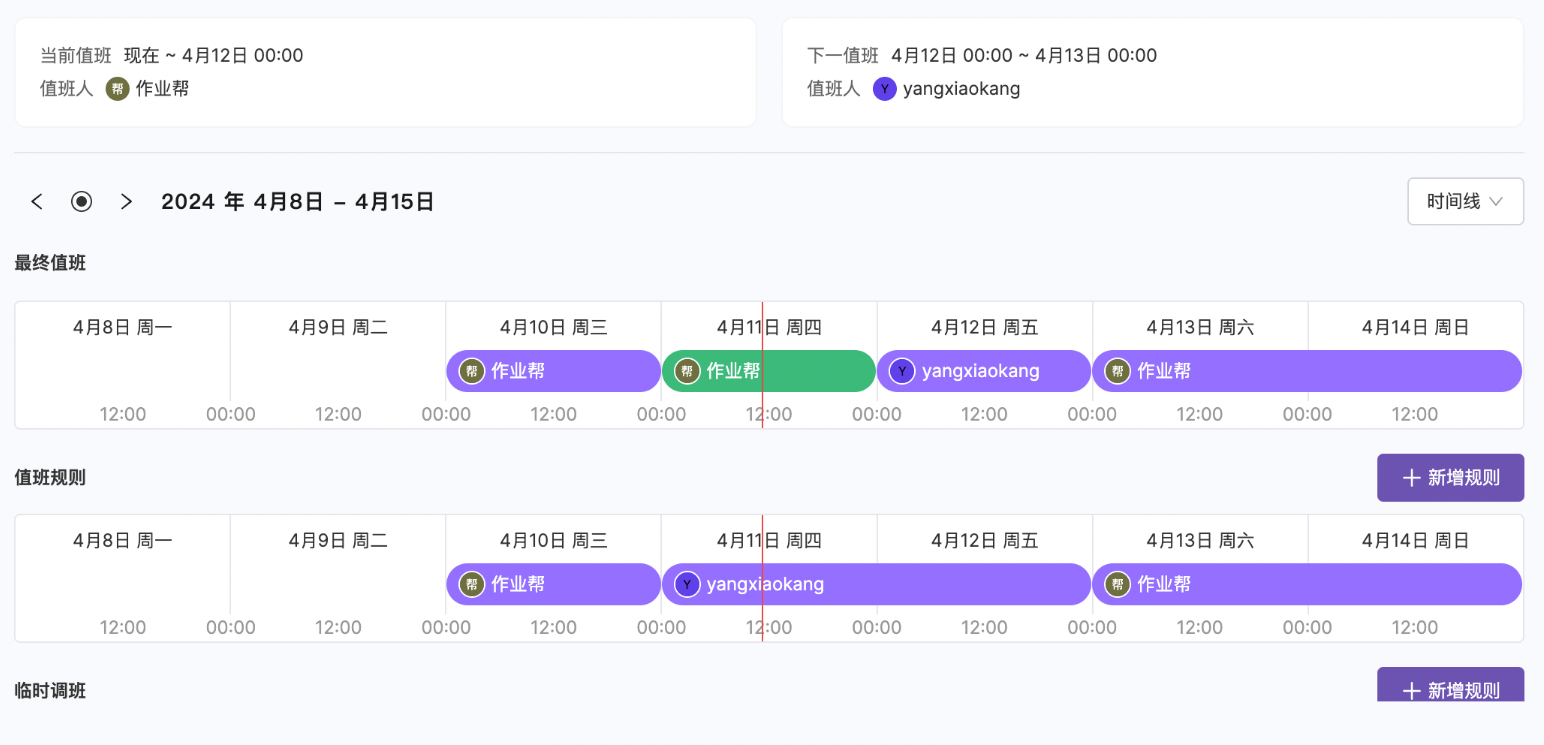Click avatar icon in green 作业帮 shift
This screenshot has width=1544, height=745.
point(687,371)
